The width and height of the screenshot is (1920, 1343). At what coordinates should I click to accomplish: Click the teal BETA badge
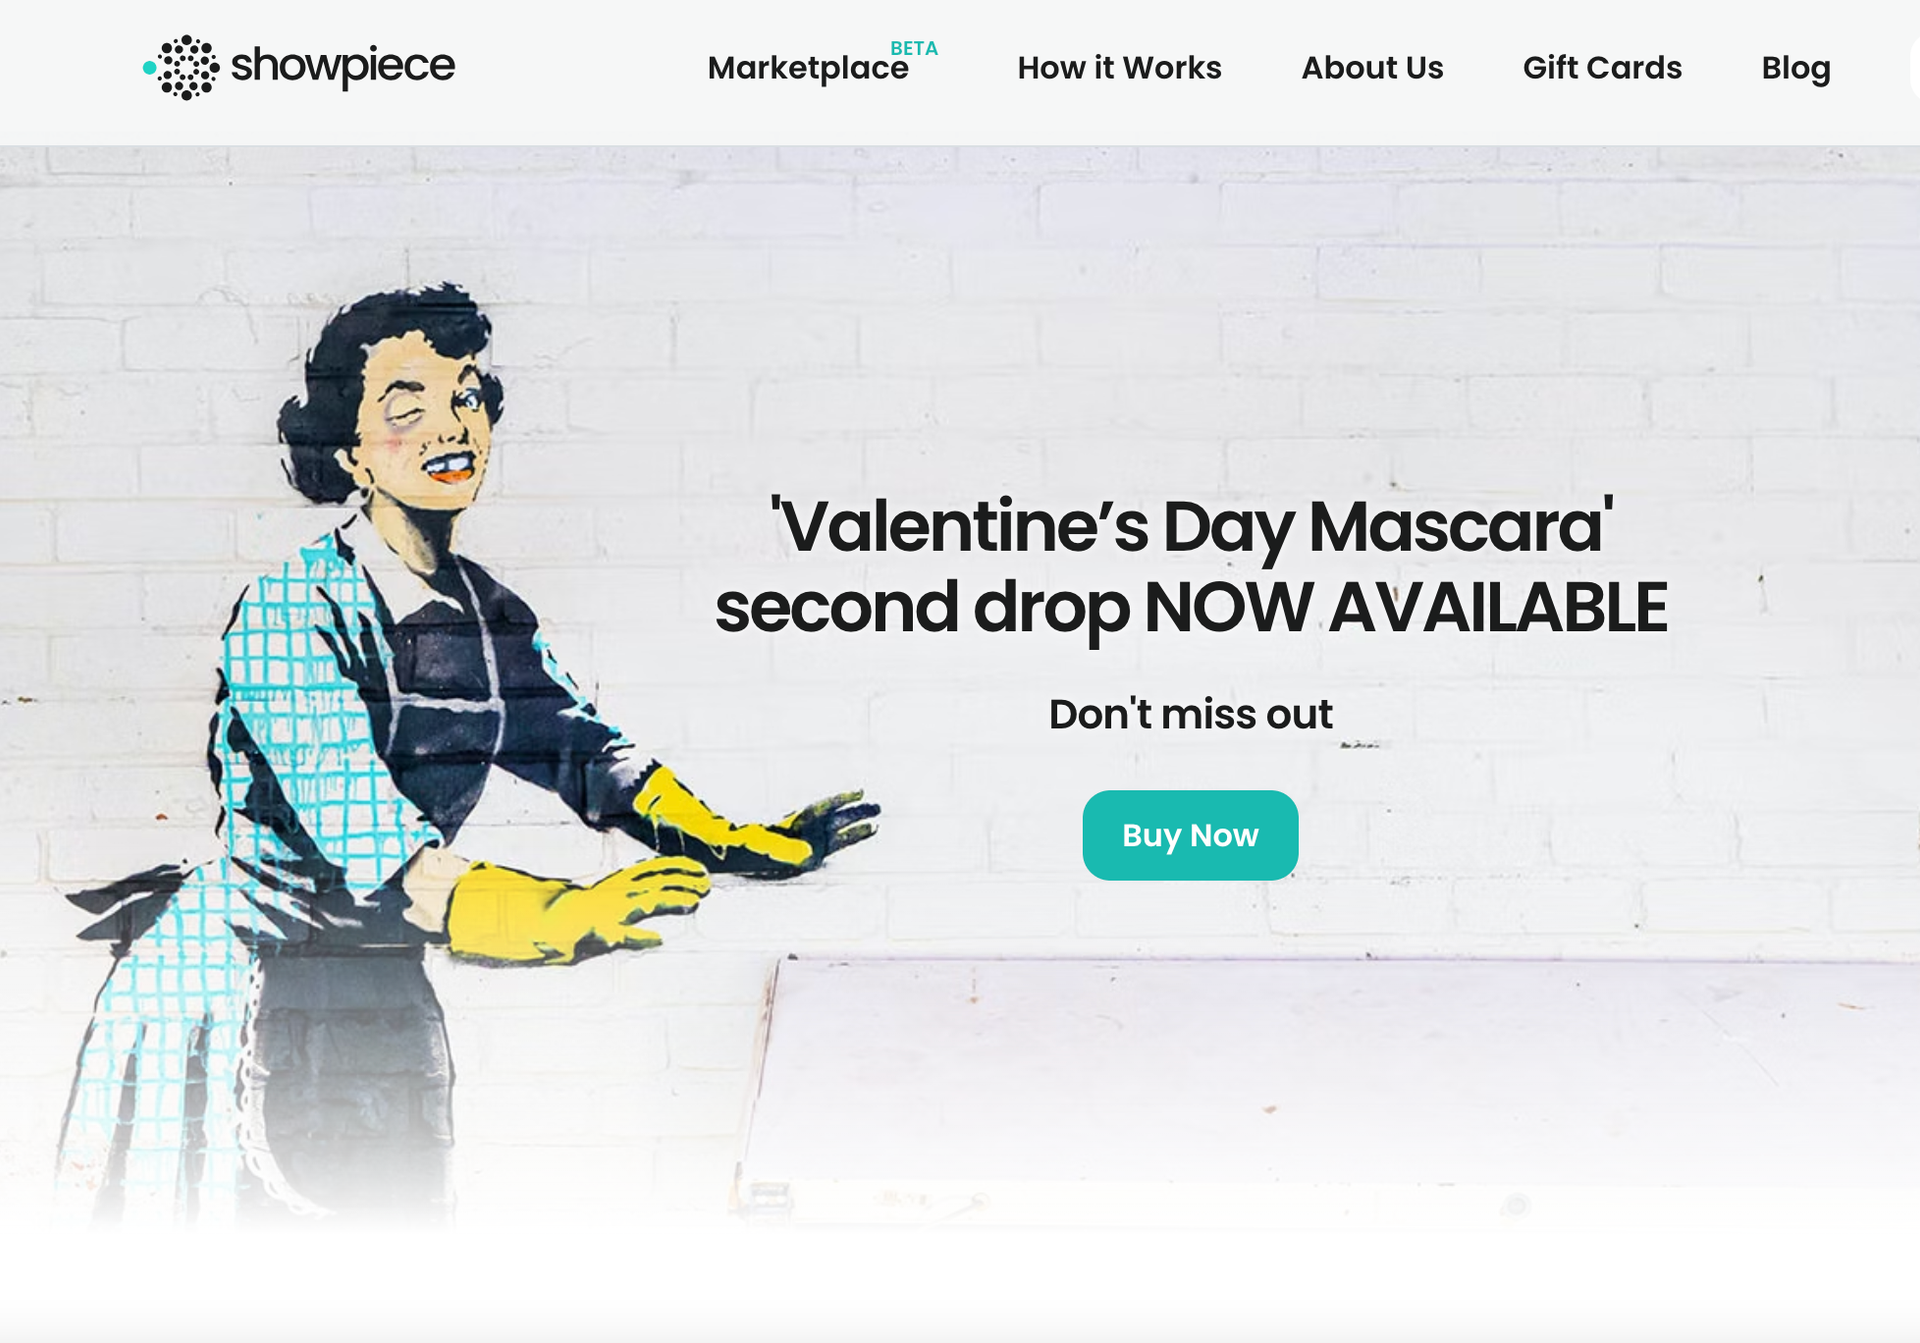tap(914, 48)
